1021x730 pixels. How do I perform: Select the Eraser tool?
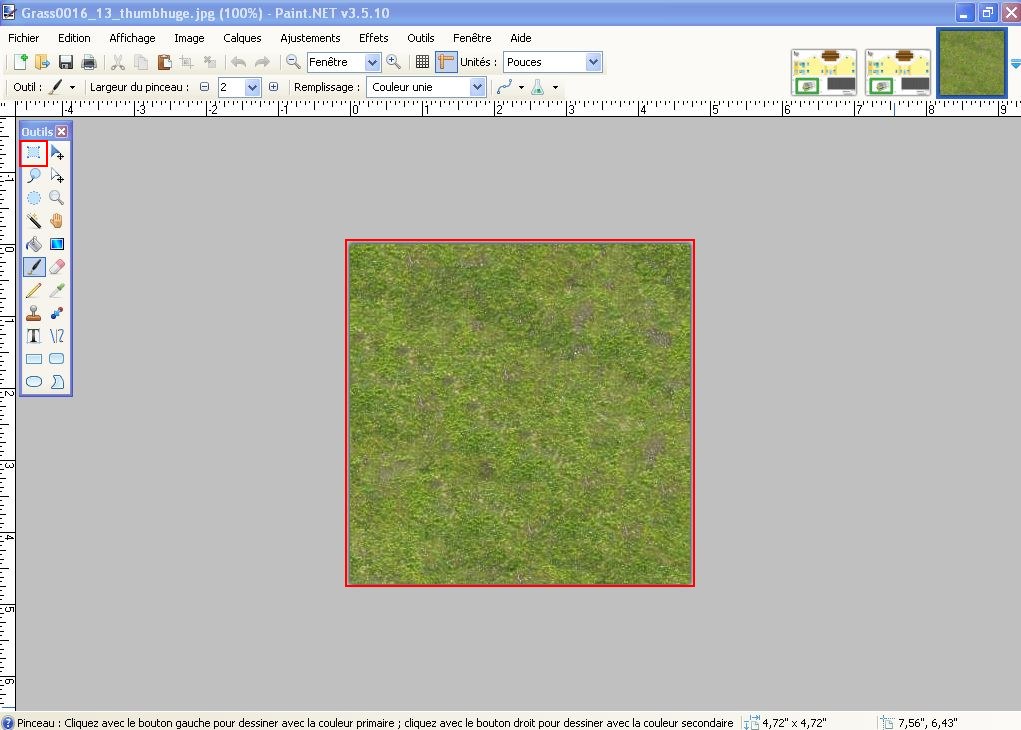click(57, 267)
